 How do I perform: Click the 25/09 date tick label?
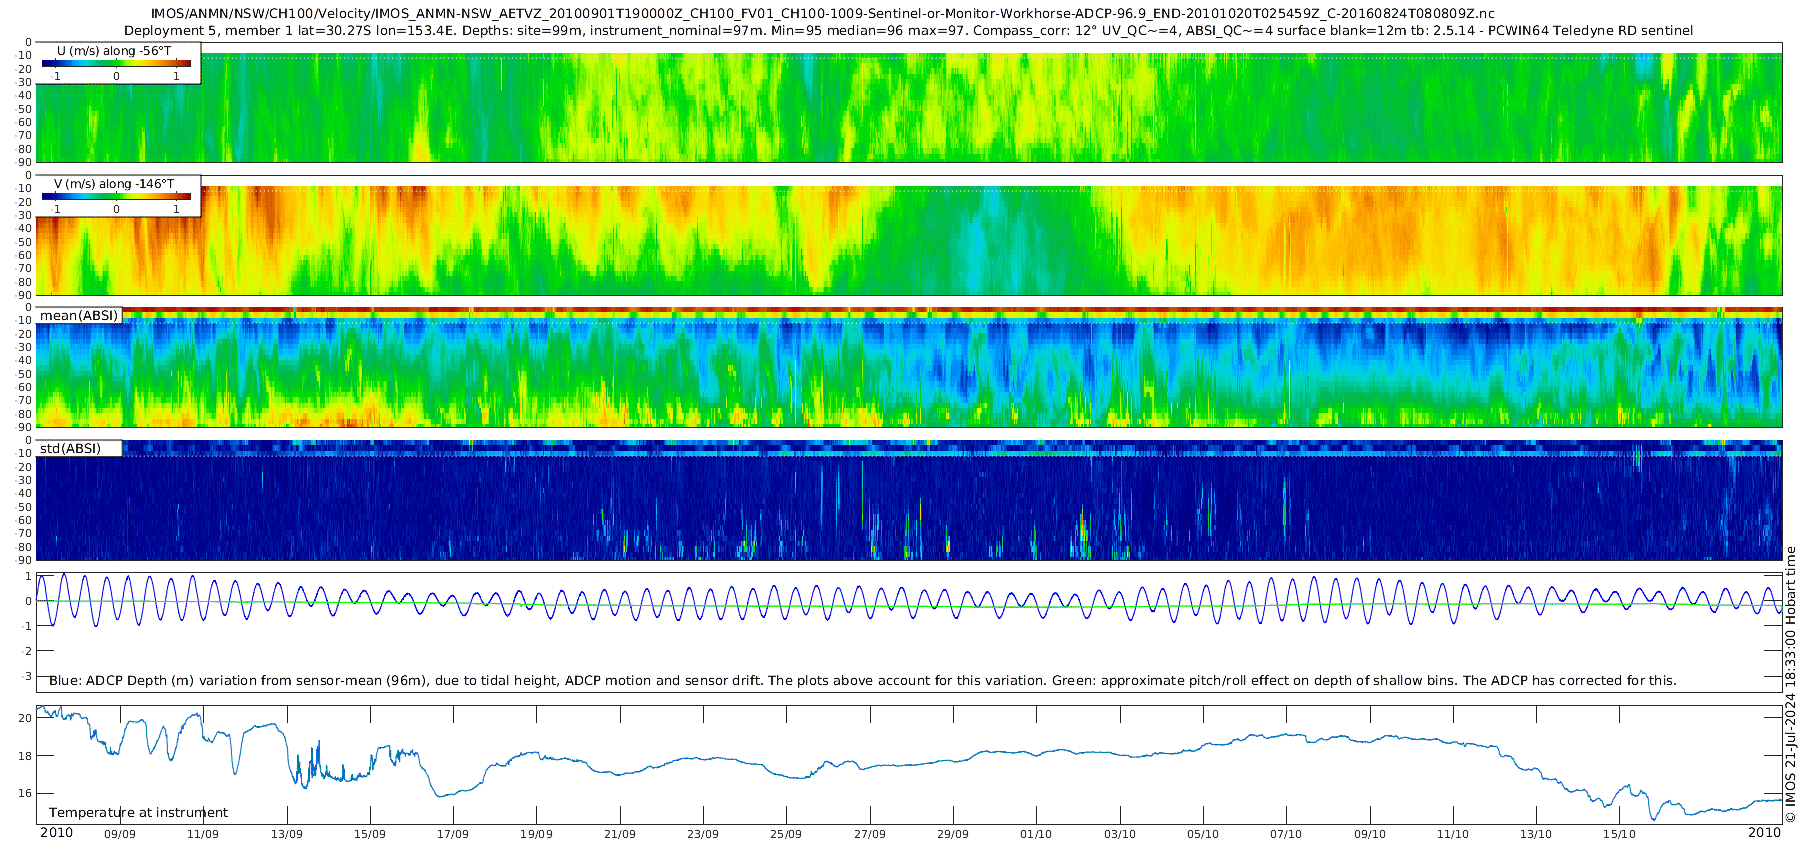(786, 834)
